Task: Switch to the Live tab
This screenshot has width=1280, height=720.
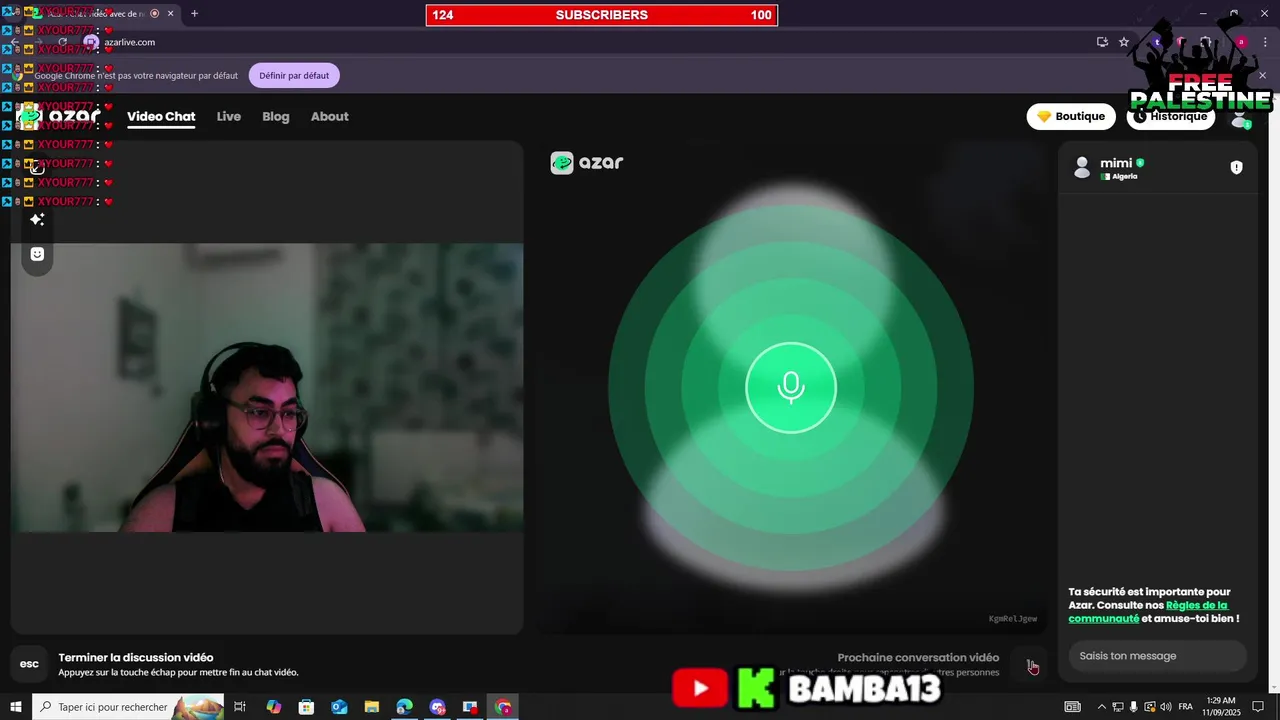Action: point(229,117)
